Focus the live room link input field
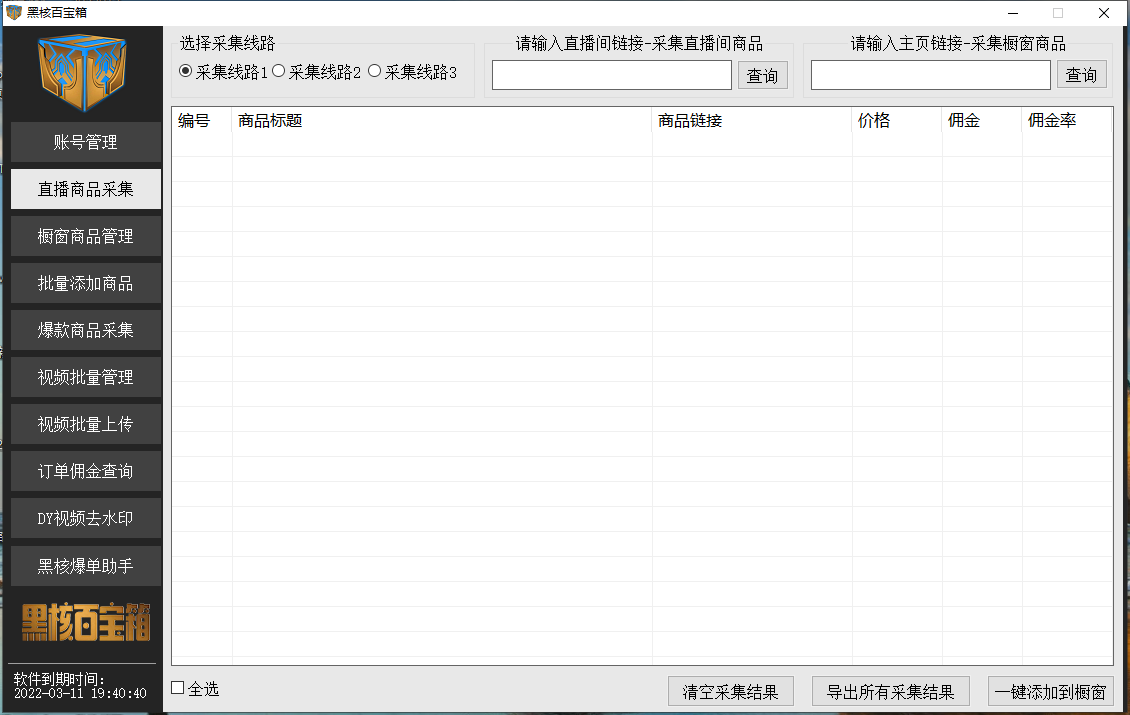This screenshot has width=1130, height=715. (x=612, y=75)
